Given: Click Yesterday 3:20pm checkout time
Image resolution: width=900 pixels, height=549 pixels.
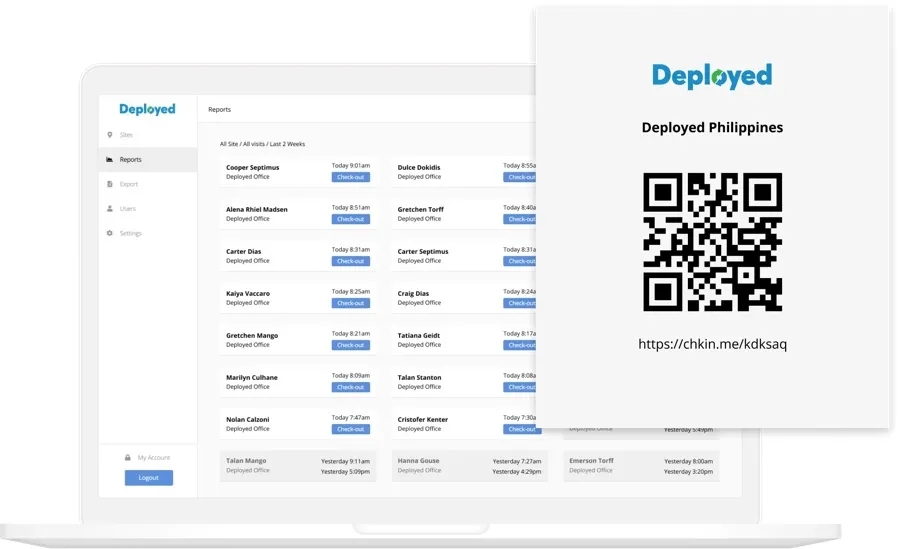Looking at the screenshot, I should [x=688, y=471].
